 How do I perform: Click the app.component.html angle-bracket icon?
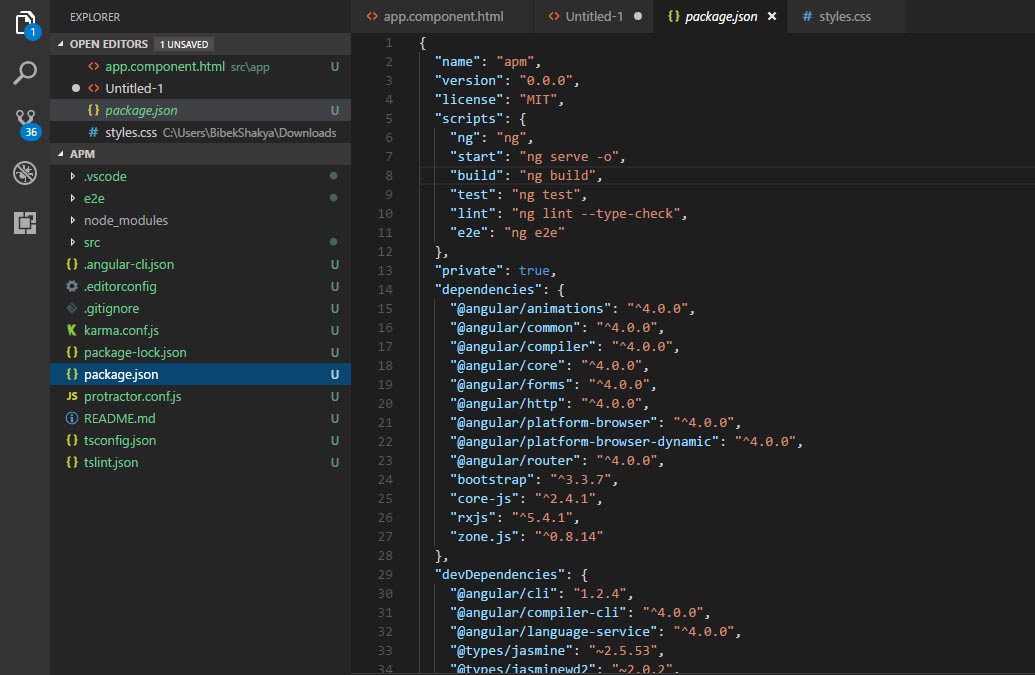click(94, 67)
